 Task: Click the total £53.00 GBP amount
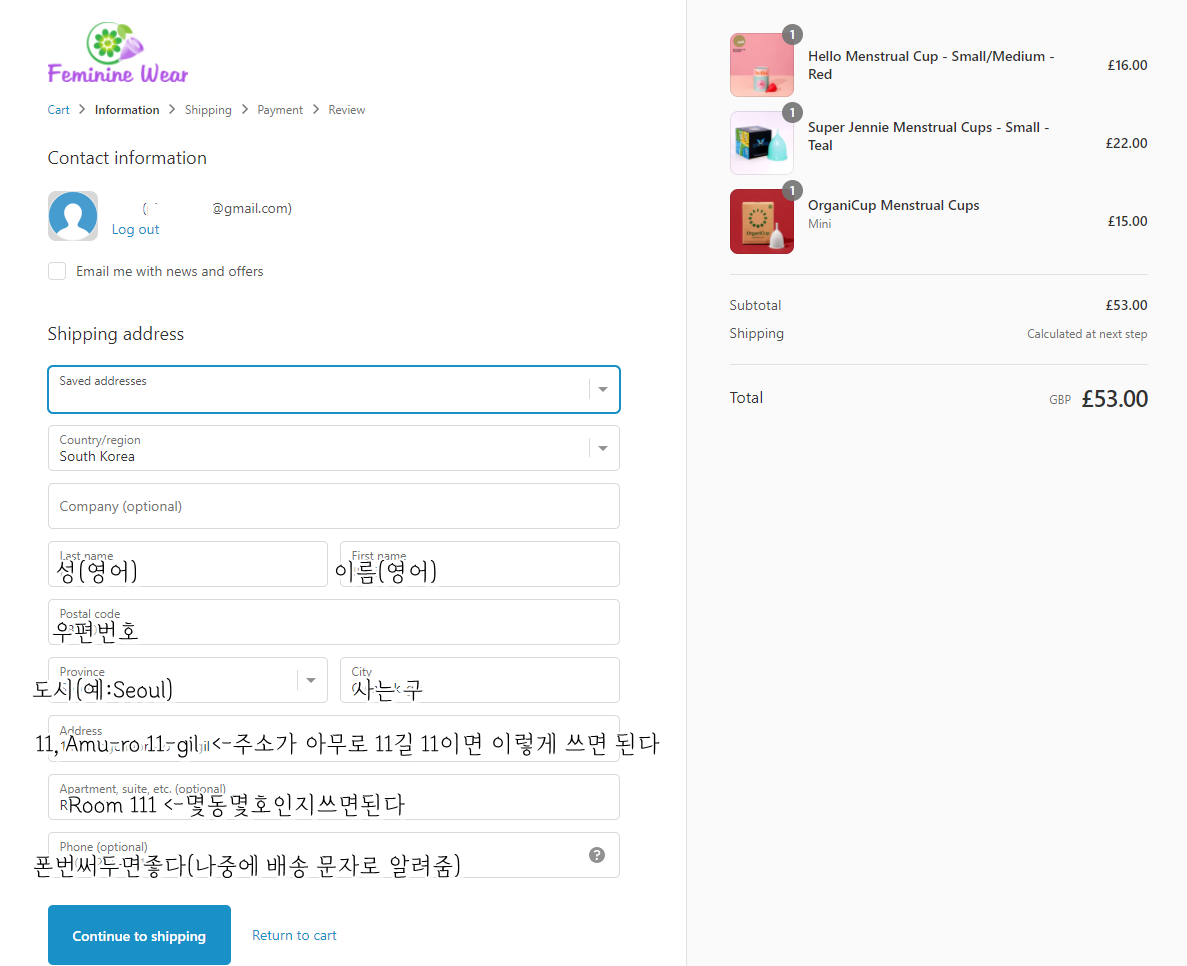tap(1114, 399)
